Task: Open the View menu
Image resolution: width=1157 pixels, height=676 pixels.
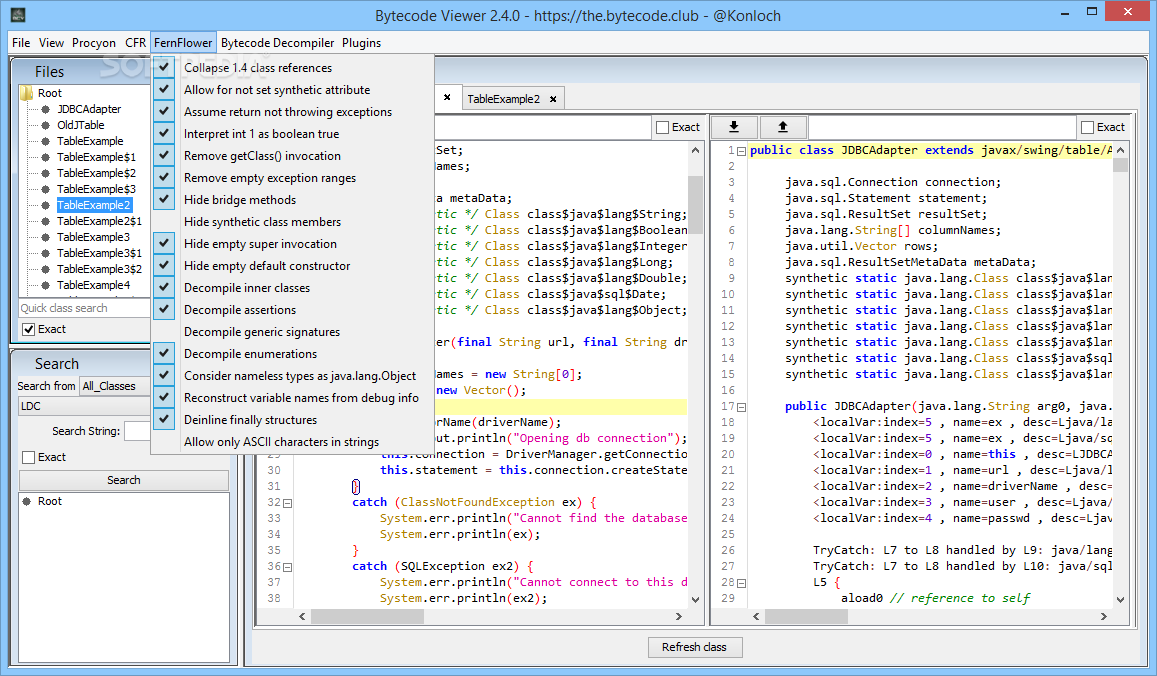Action: pyautogui.click(x=52, y=43)
